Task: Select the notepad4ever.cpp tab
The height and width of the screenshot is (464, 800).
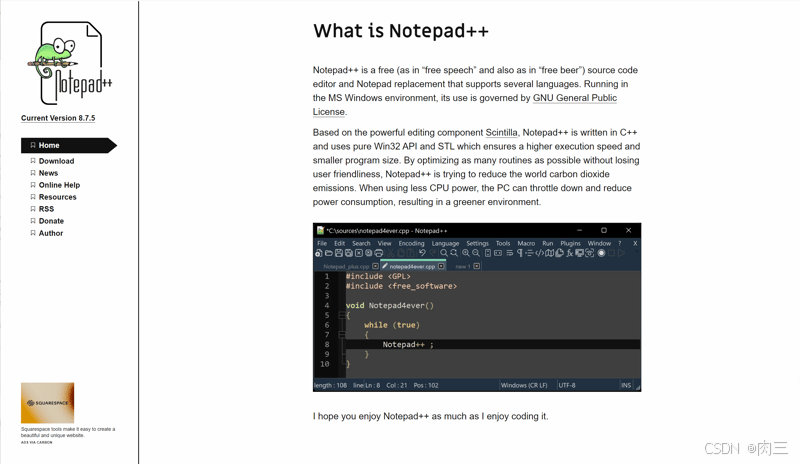Action: (x=412, y=266)
